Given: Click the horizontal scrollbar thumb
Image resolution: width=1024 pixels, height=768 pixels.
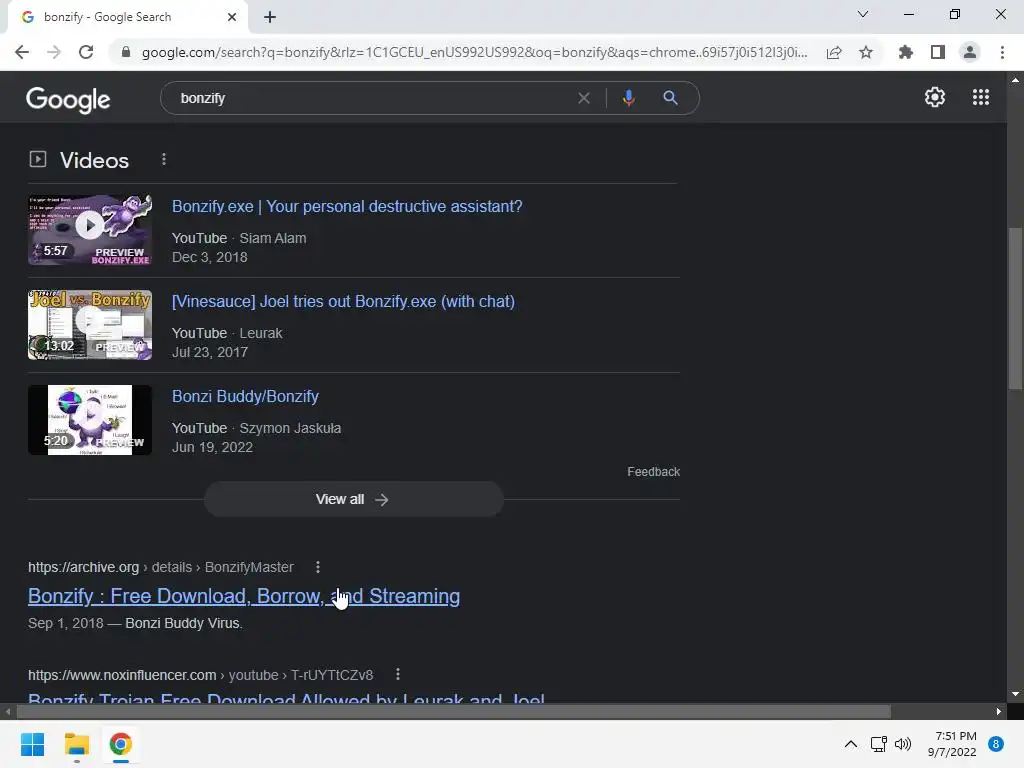Looking at the screenshot, I should coord(453,711).
